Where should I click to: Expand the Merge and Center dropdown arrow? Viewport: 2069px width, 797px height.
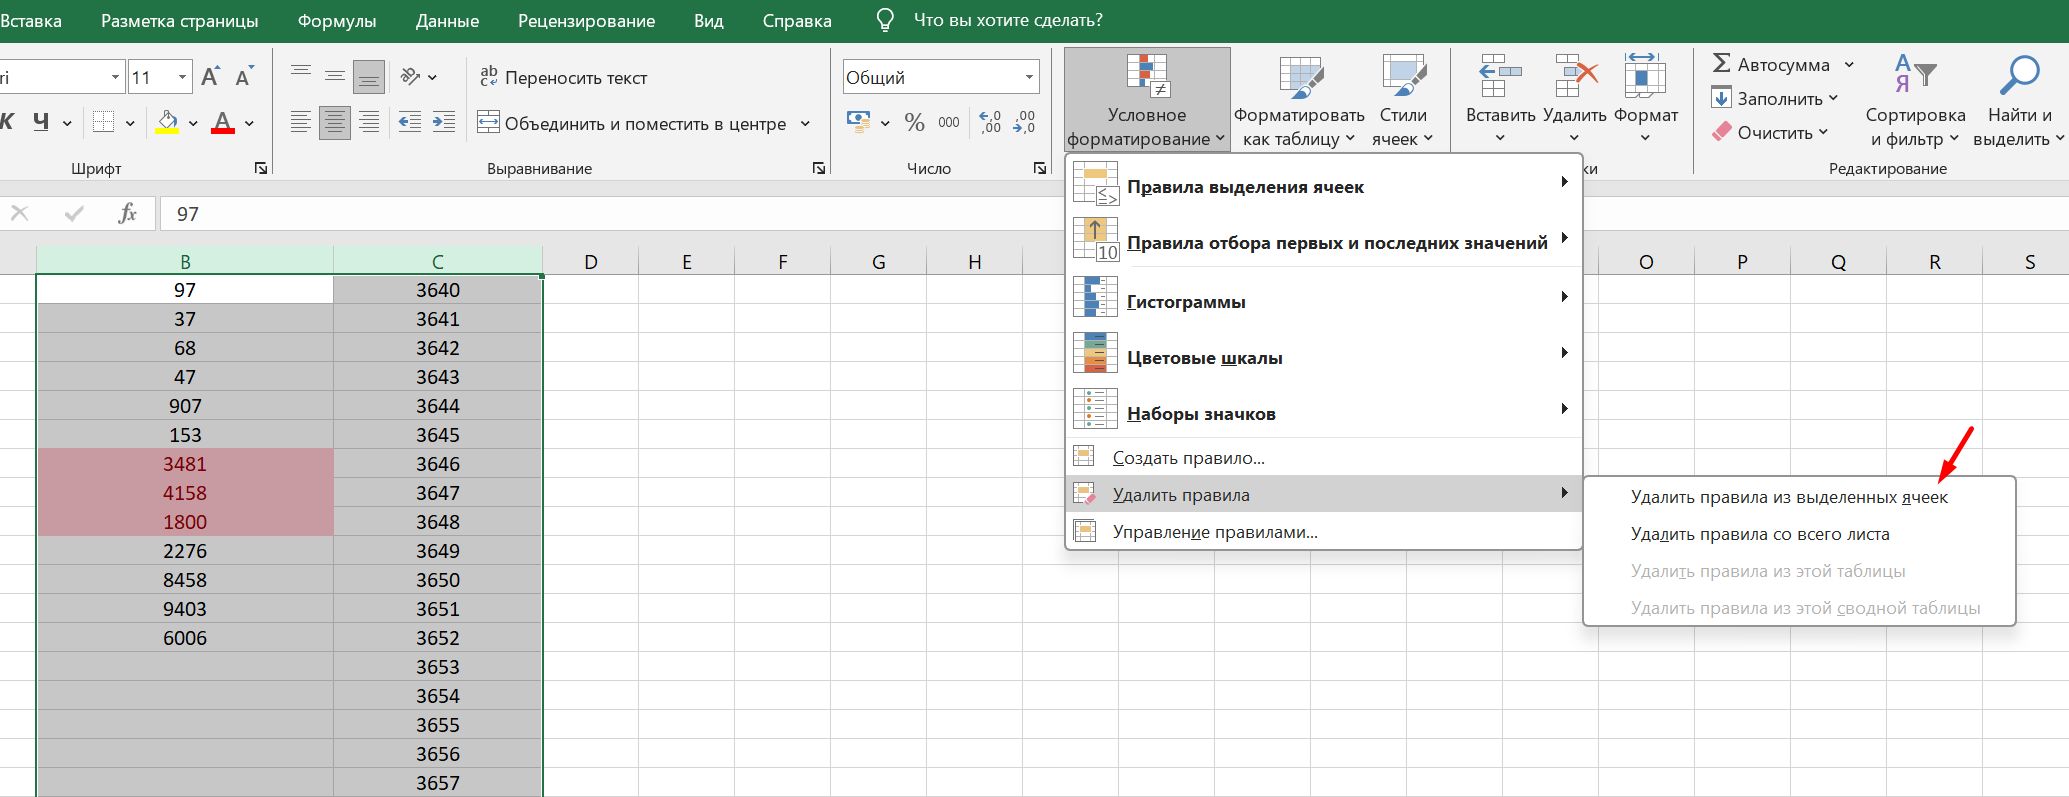pyautogui.click(x=805, y=124)
